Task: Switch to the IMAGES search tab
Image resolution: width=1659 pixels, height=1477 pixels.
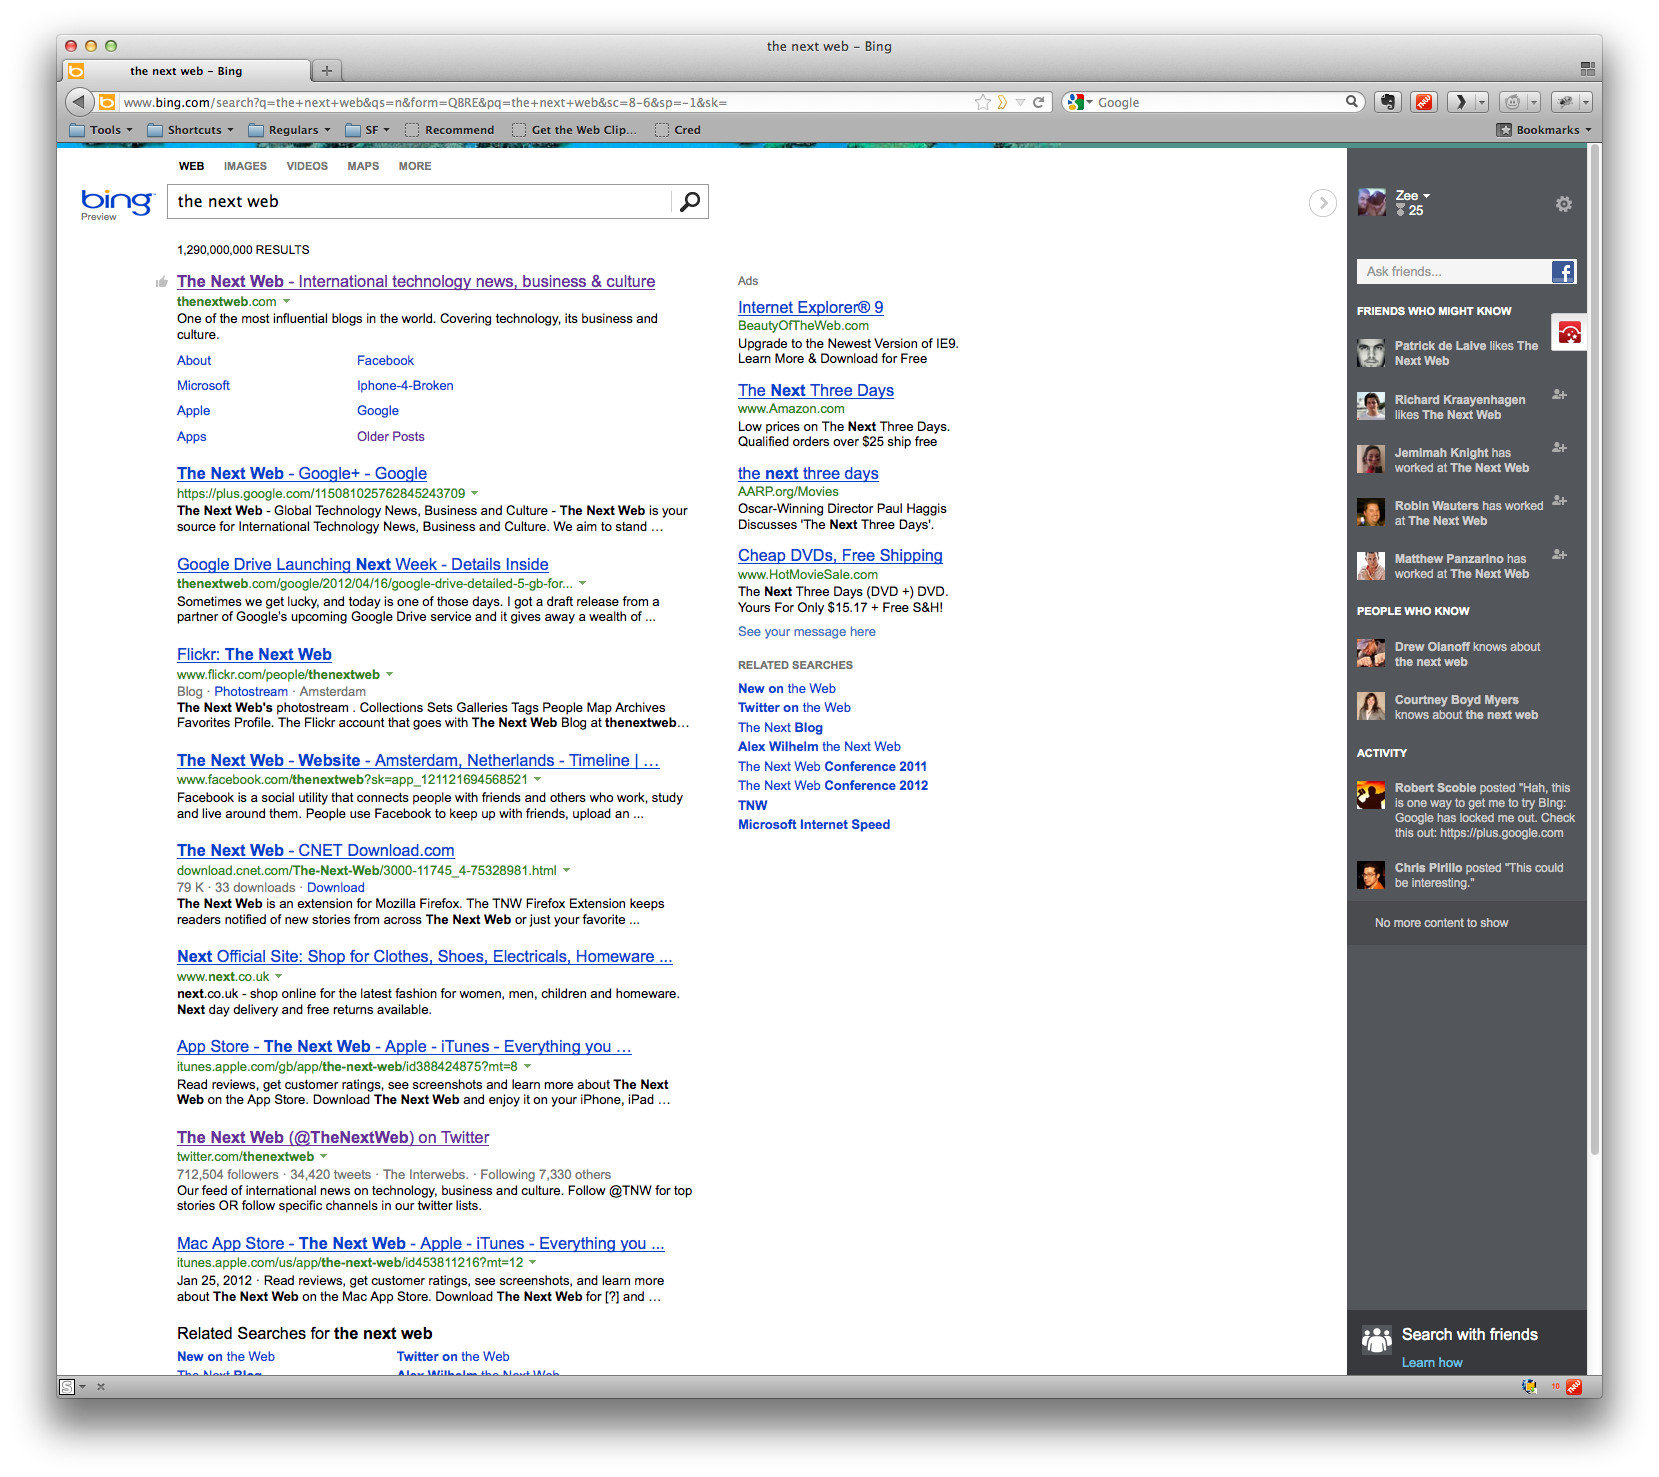Action: coord(245,166)
